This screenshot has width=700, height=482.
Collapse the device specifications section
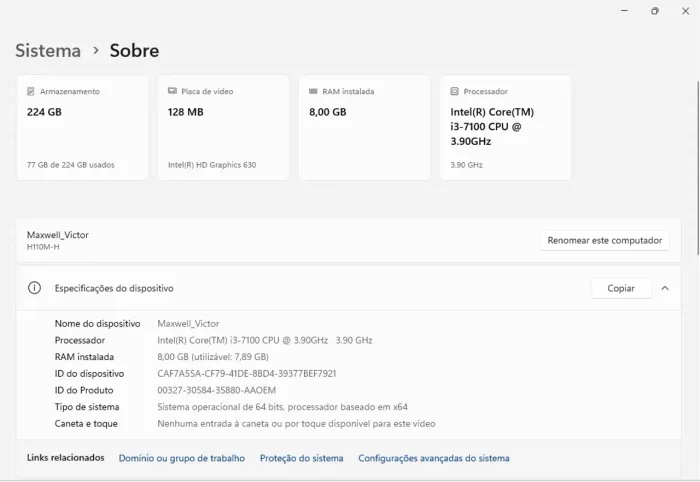[665, 288]
